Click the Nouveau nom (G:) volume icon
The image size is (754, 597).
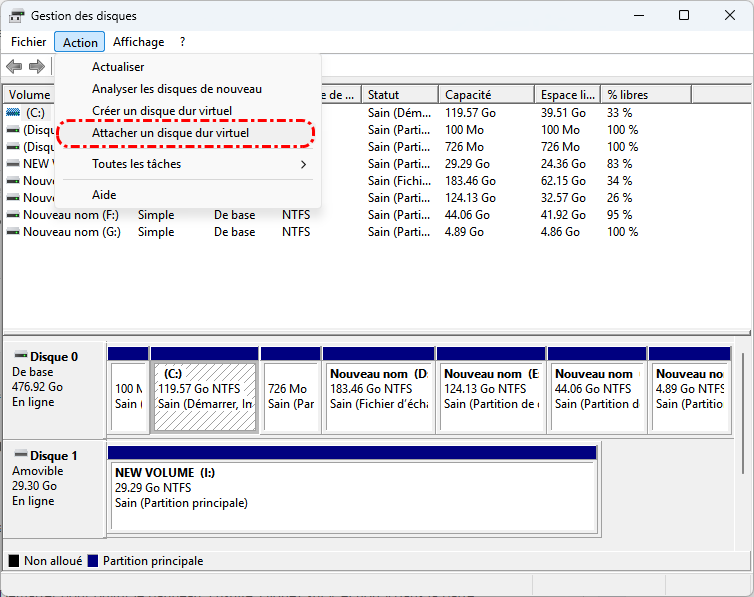pos(13,232)
